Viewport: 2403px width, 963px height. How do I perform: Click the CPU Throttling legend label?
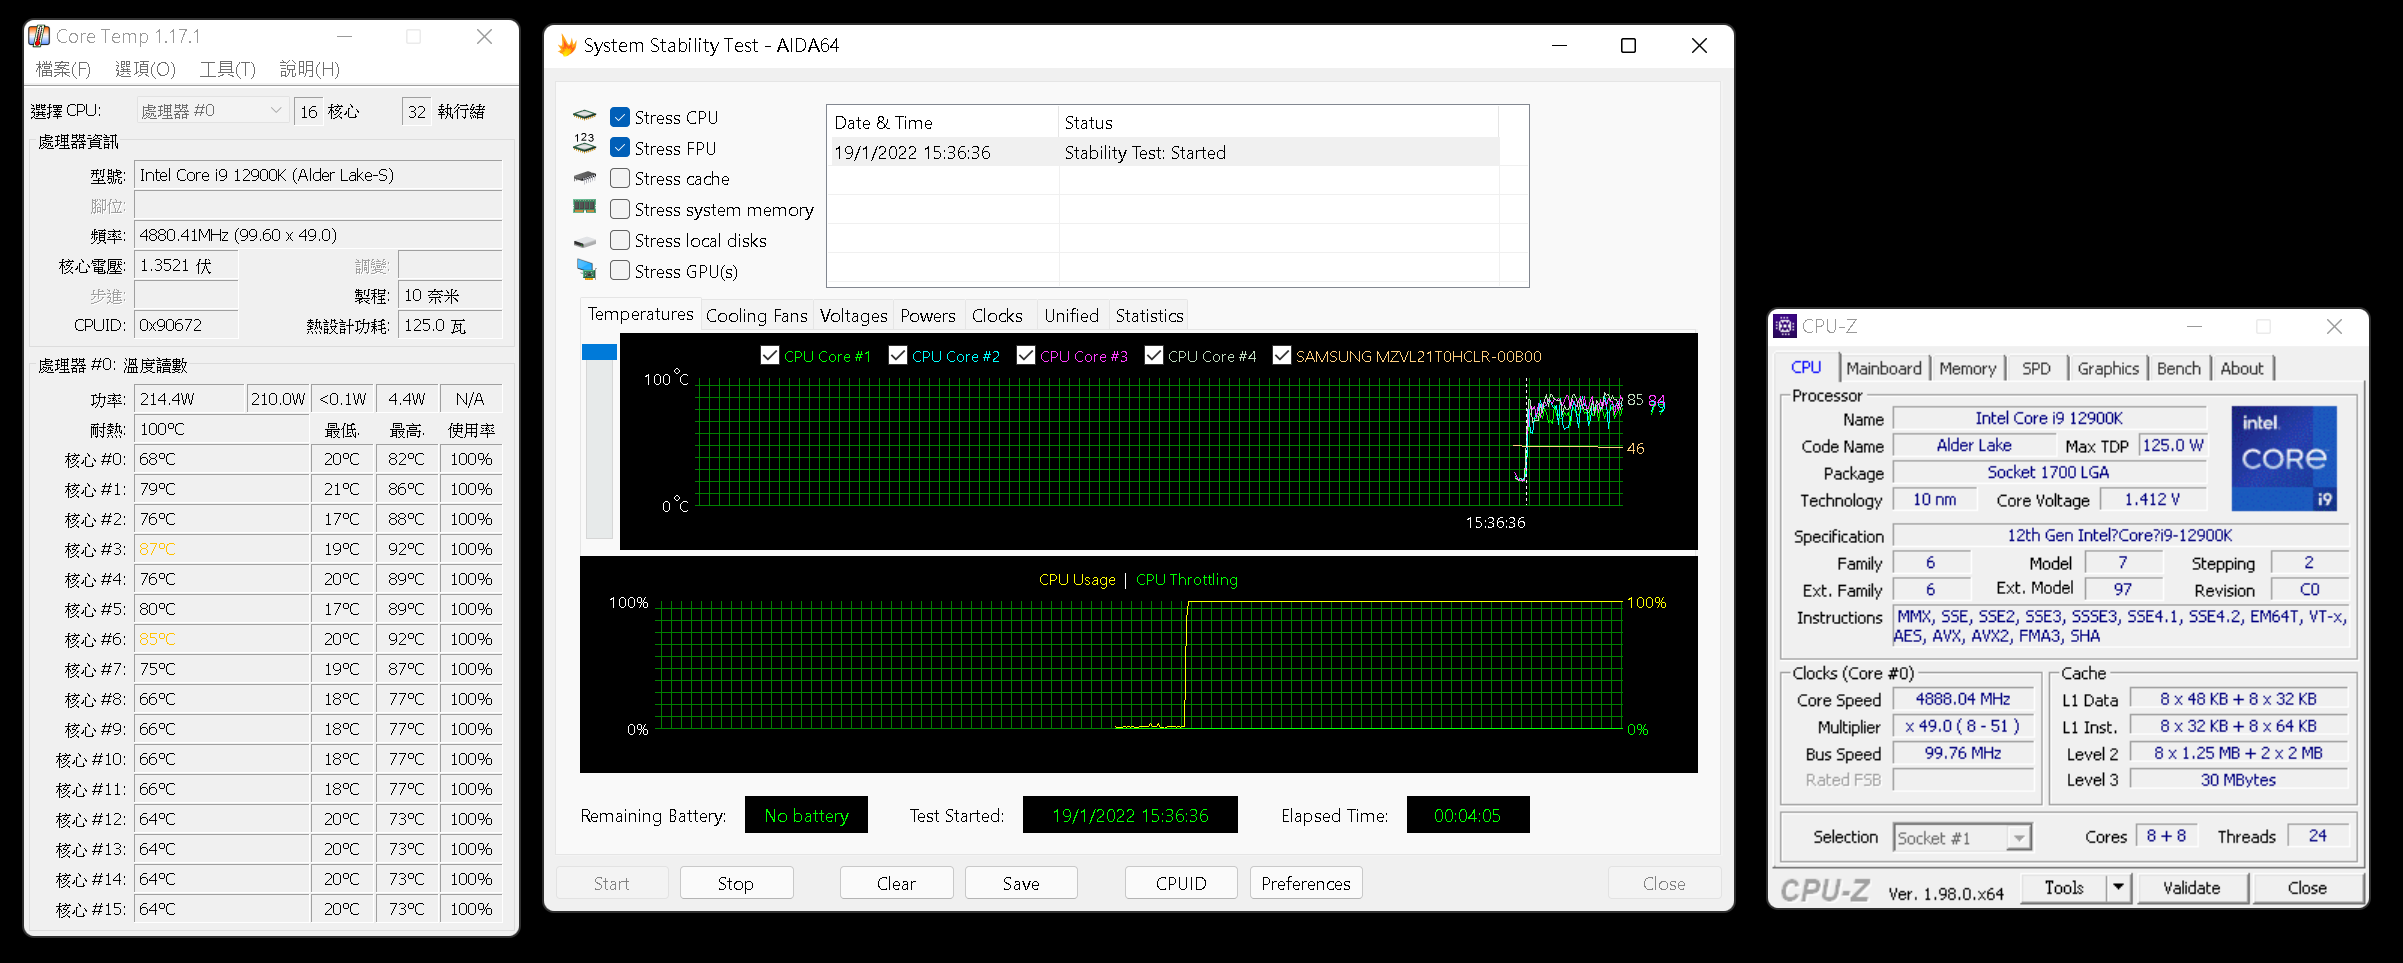click(x=1187, y=580)
